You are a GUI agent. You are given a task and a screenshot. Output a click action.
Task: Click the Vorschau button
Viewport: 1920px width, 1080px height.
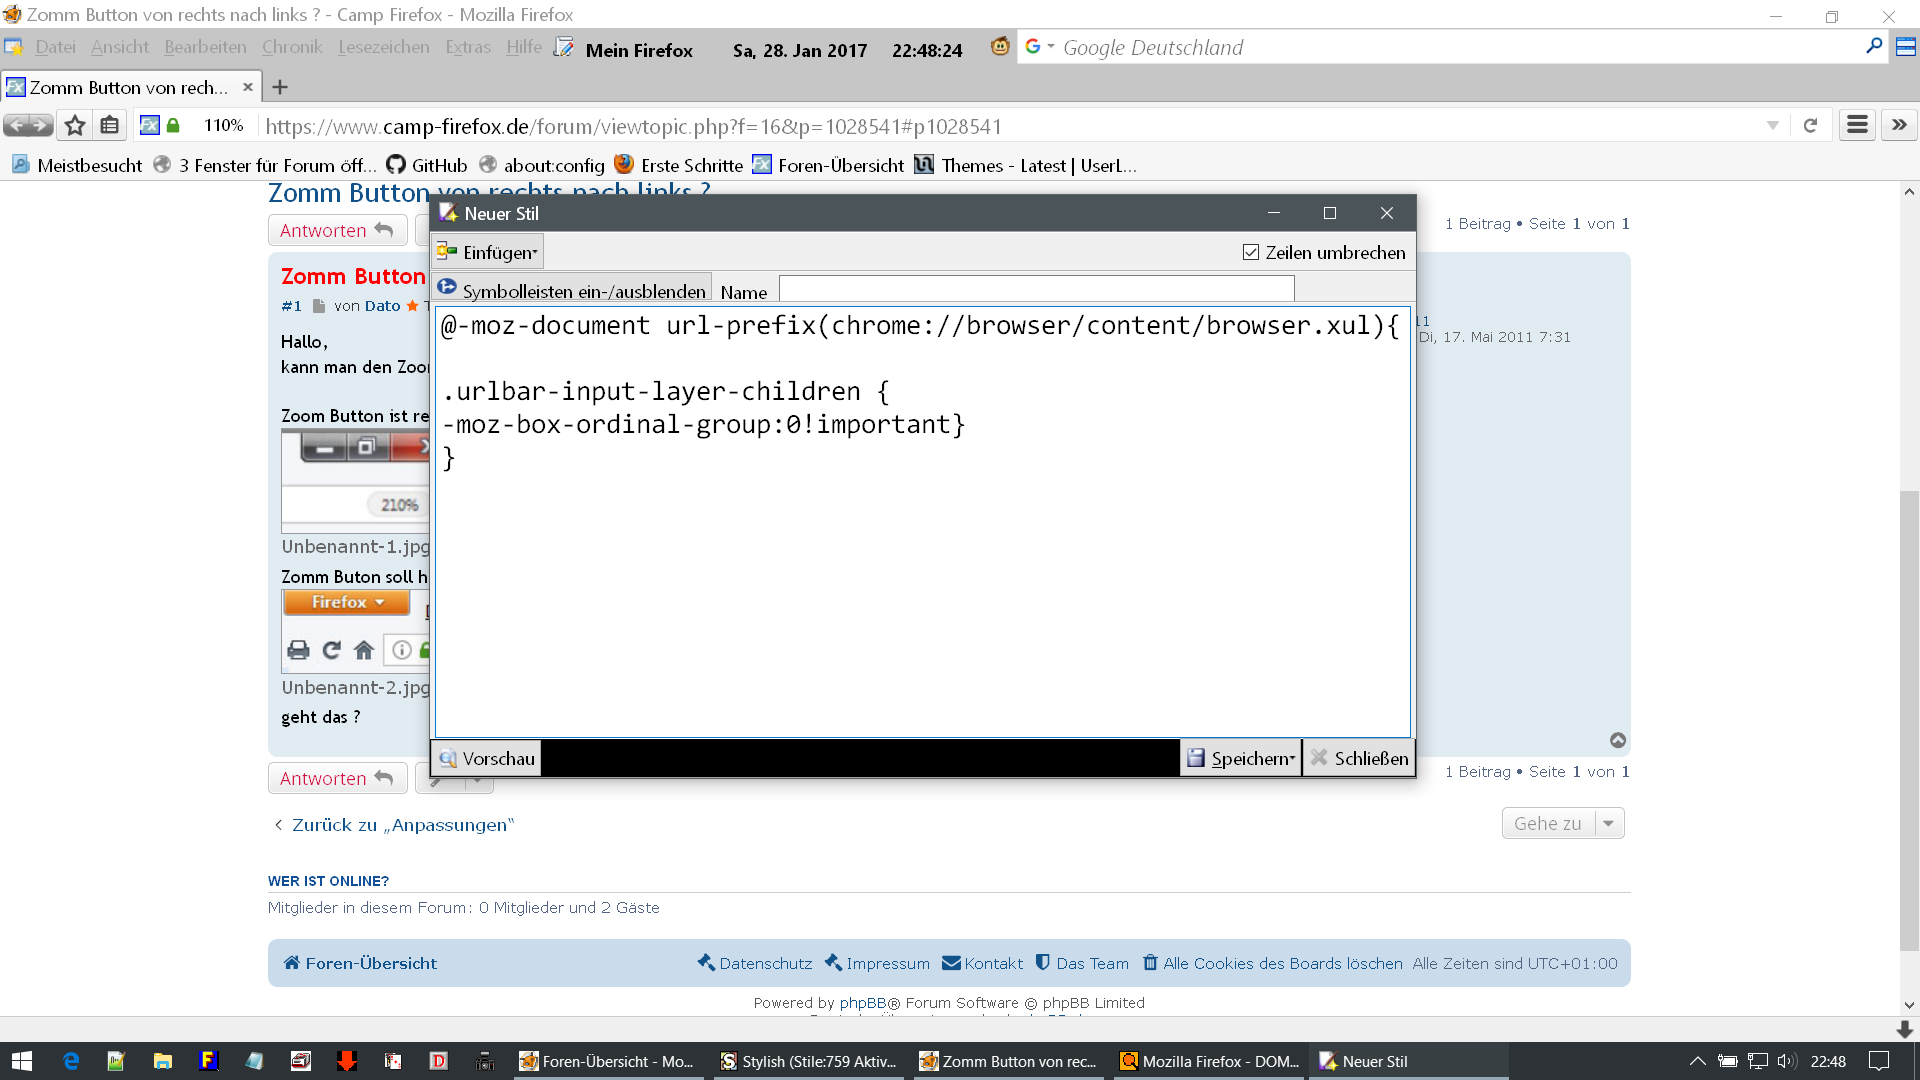(487, 758)
